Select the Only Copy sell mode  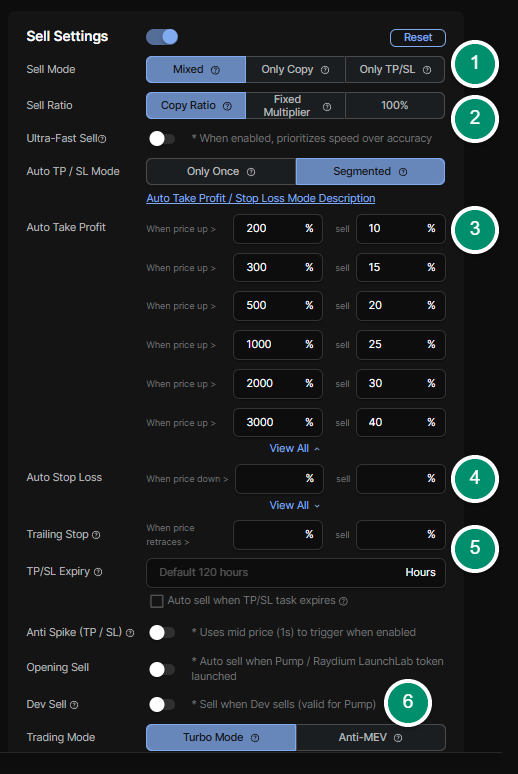pos(295,70)
